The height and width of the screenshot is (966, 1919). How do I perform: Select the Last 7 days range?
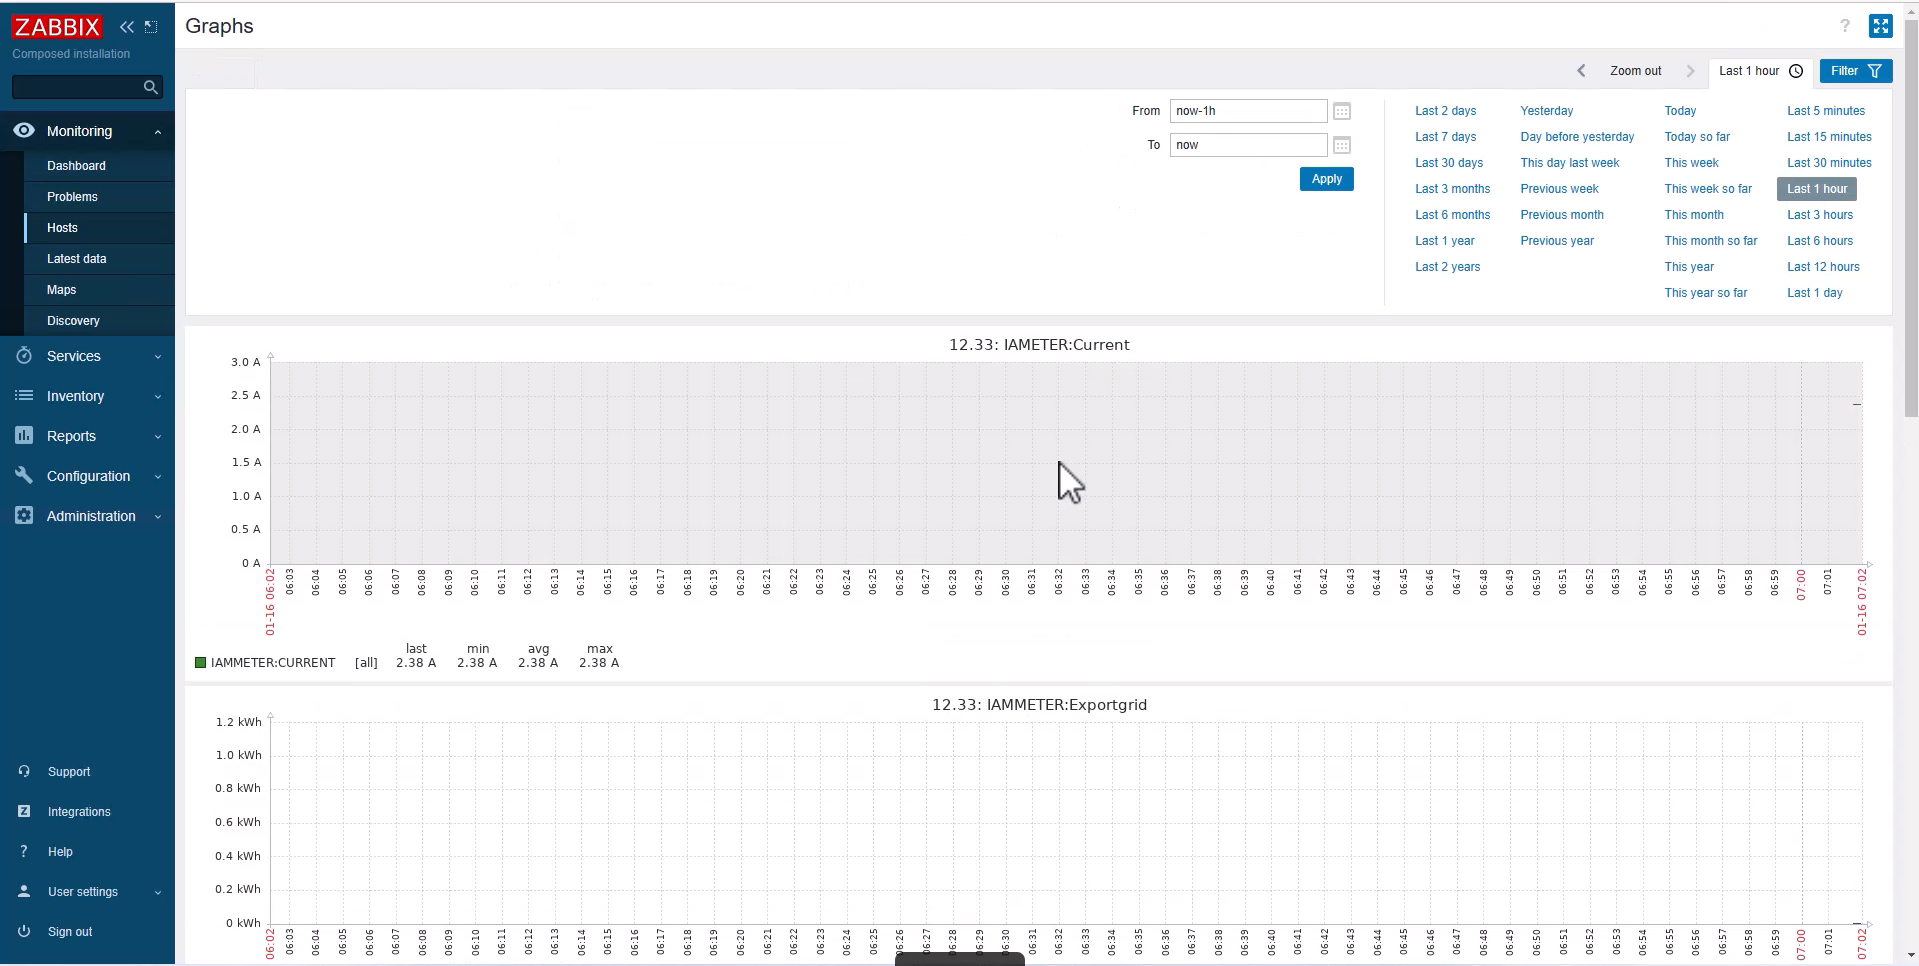click(x=1445, y=137)
